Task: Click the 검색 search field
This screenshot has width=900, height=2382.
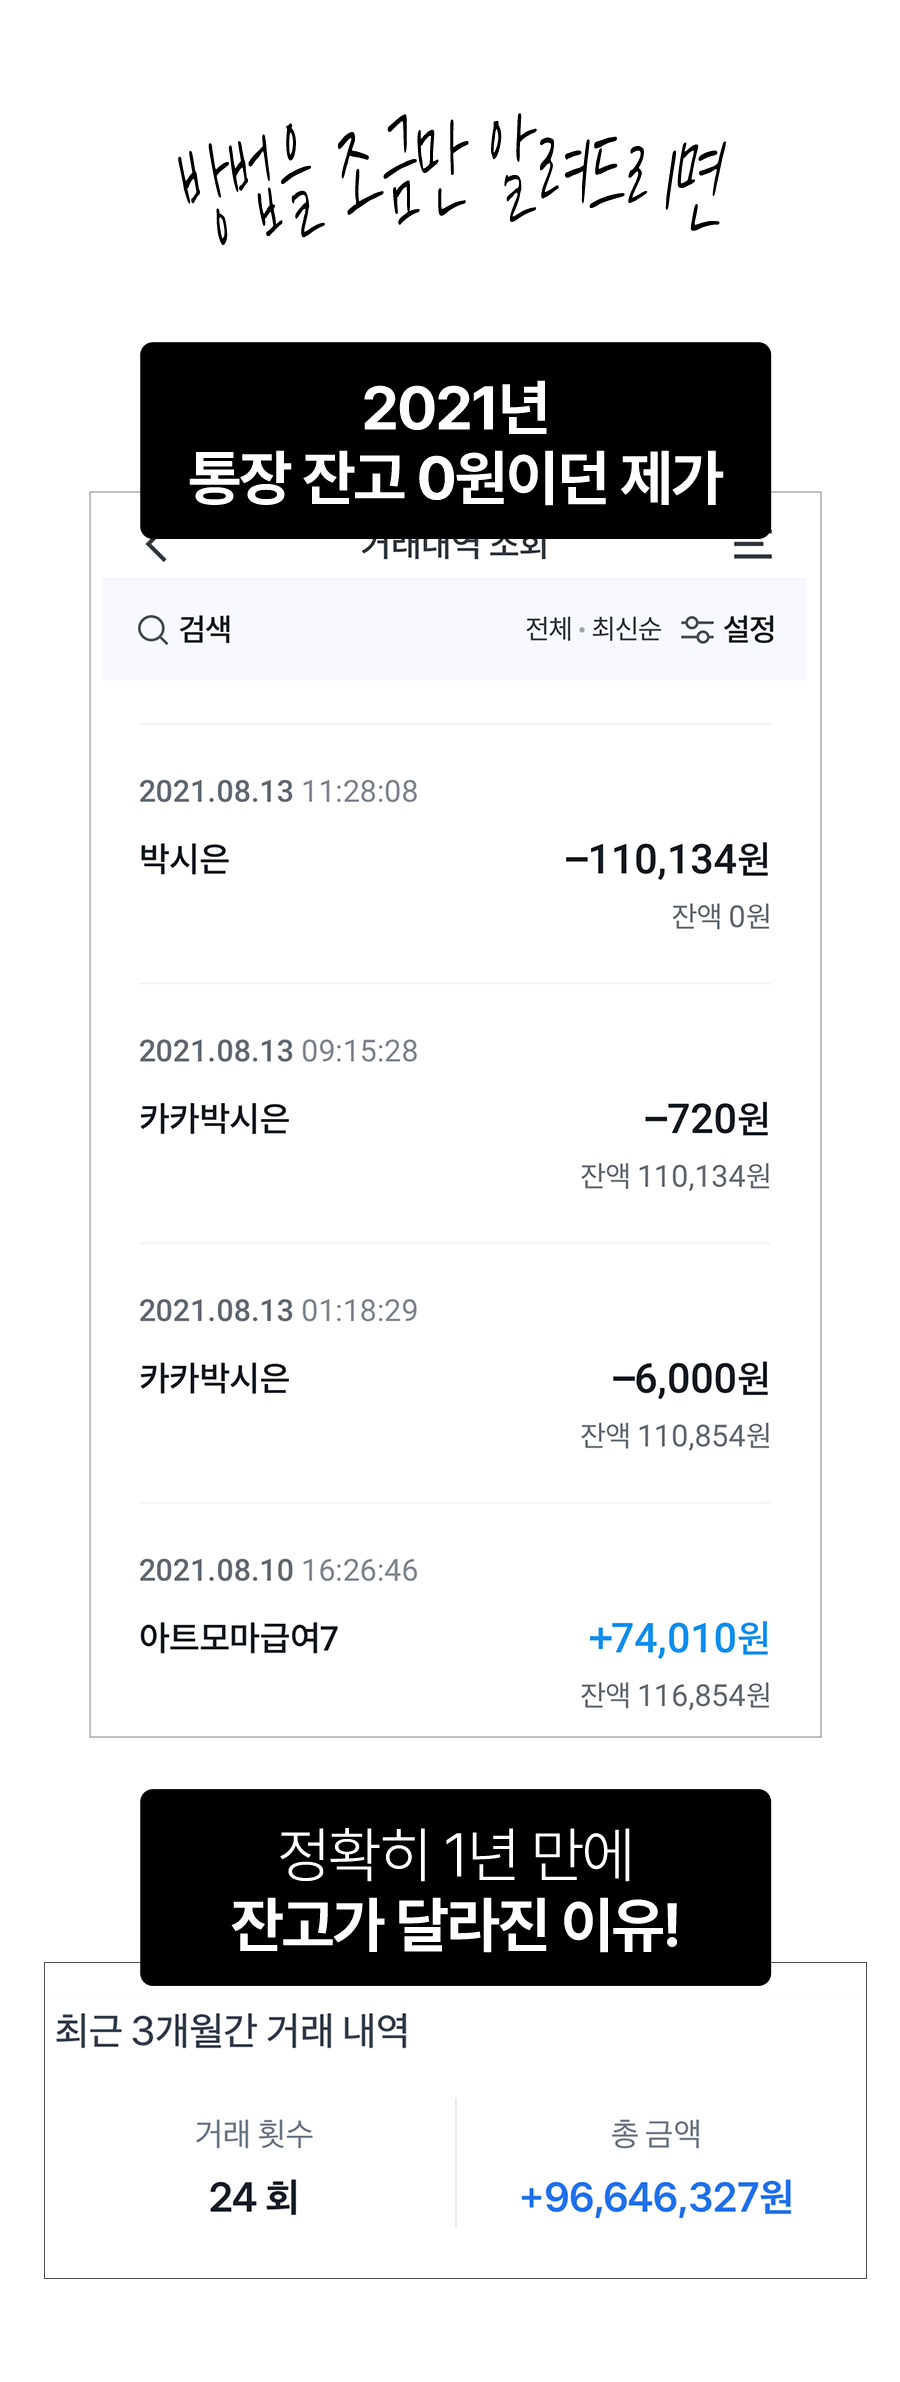Action: click(x=185, y=629)
